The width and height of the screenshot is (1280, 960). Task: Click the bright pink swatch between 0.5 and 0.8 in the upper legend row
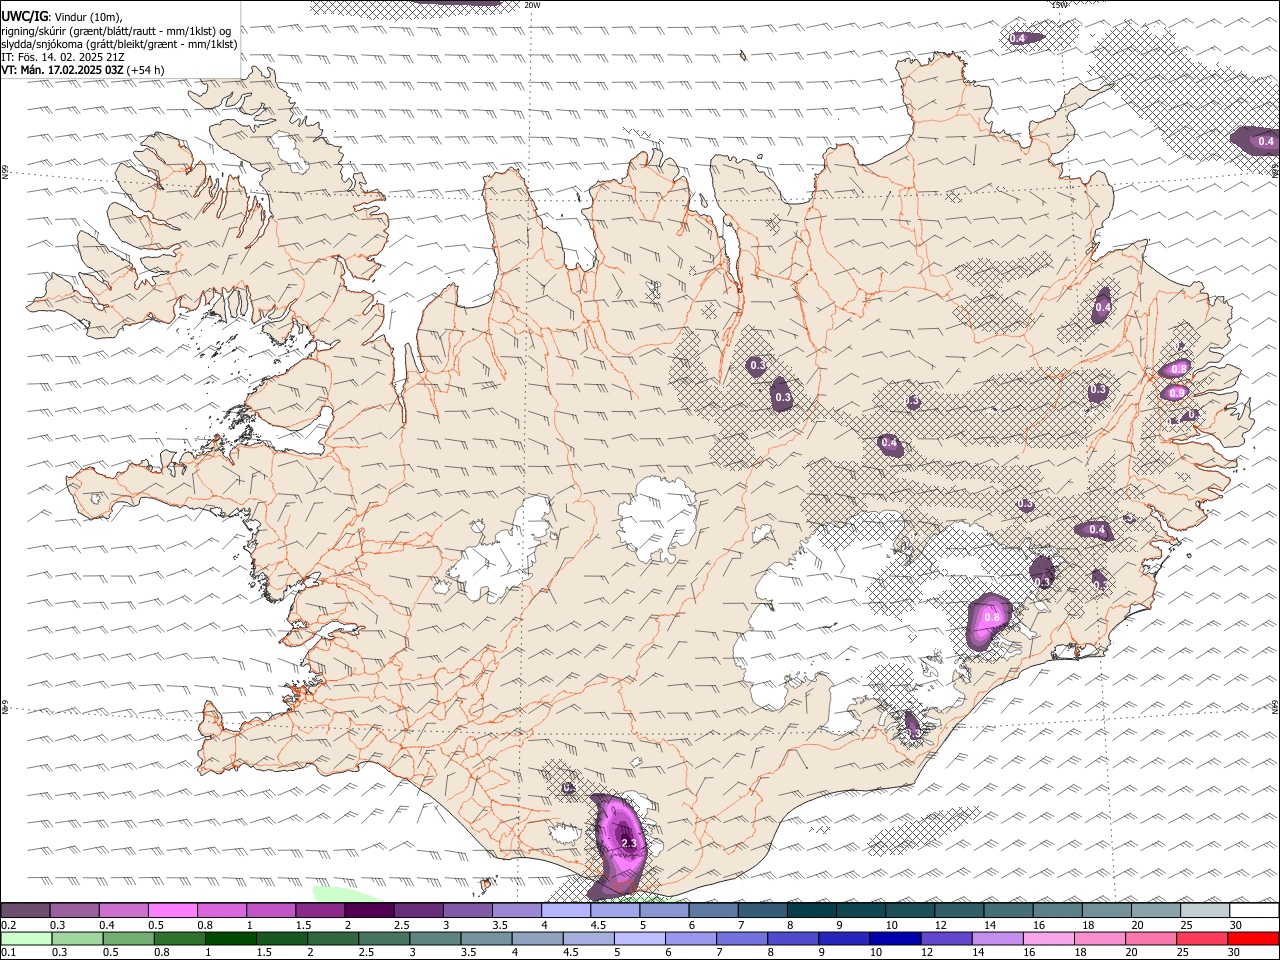tap(173, 911)
